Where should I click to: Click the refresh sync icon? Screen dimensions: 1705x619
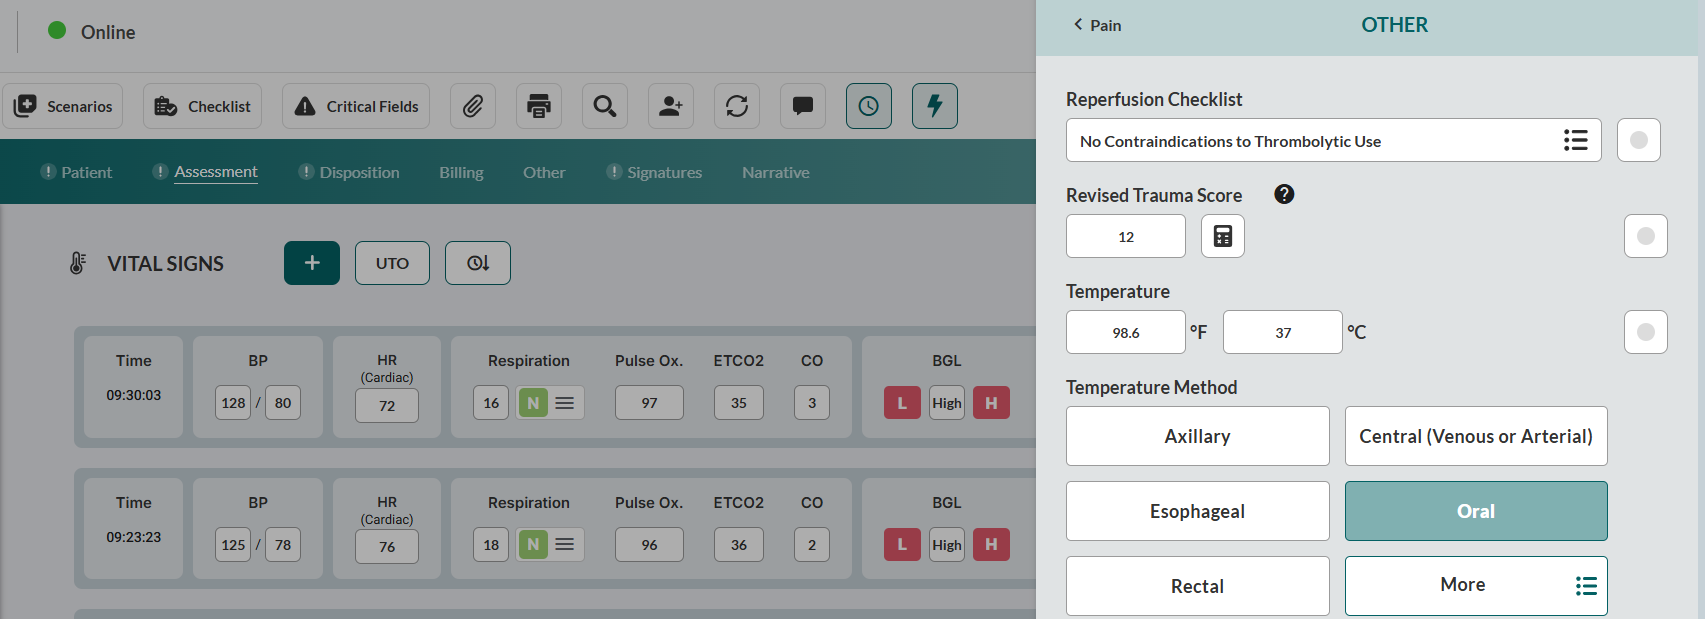pos(737,106)
